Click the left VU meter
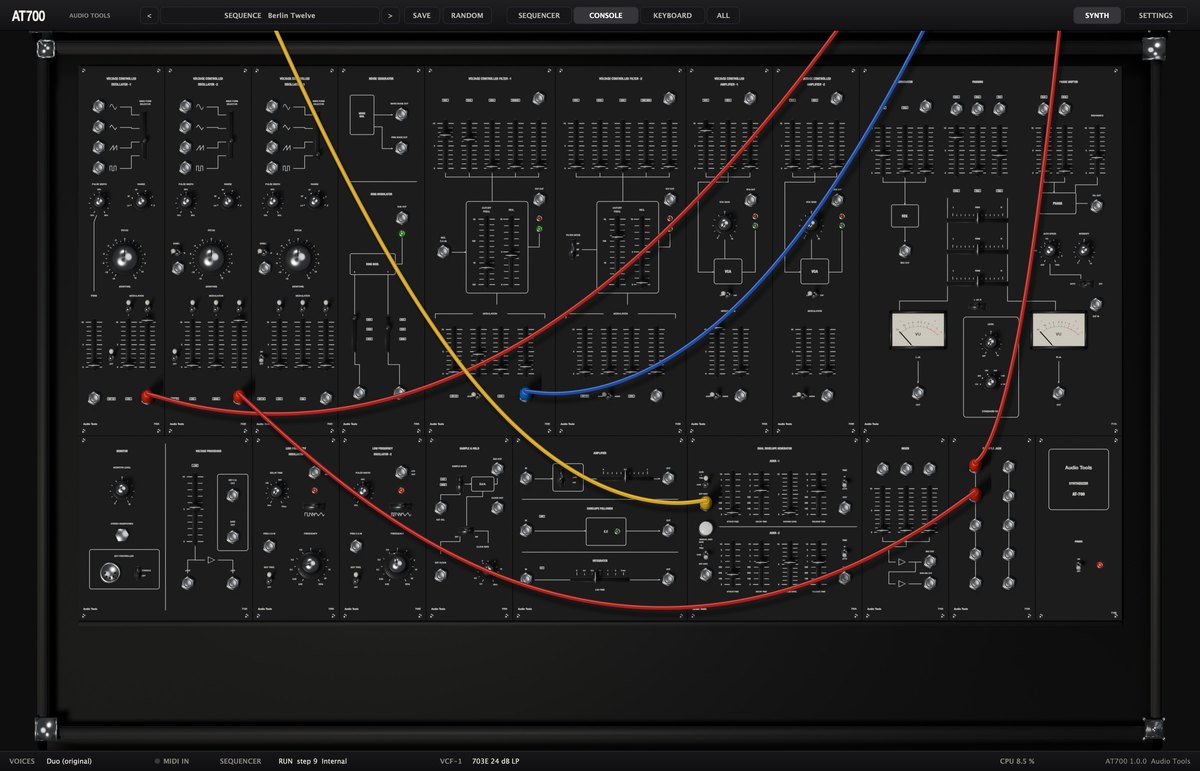Screen dimensions: 1200x771 click(918, 330)
